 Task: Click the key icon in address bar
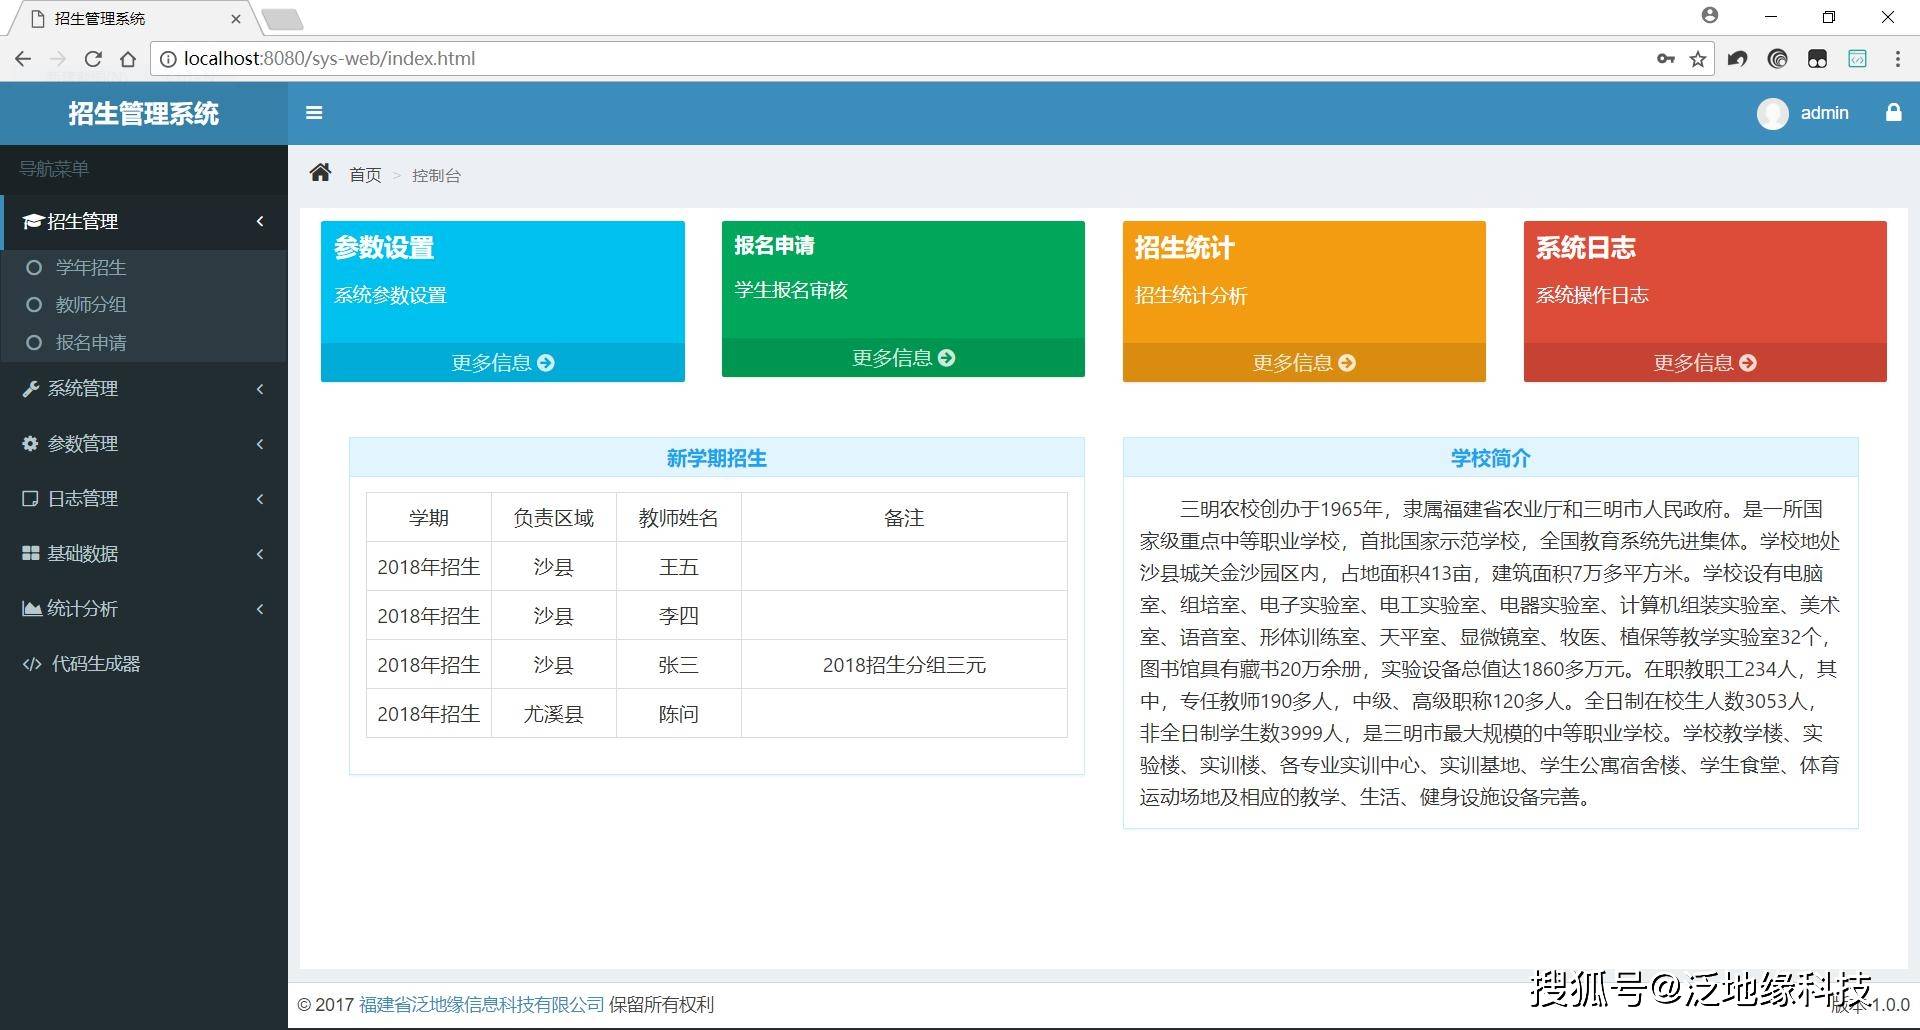click(1665, 59)
